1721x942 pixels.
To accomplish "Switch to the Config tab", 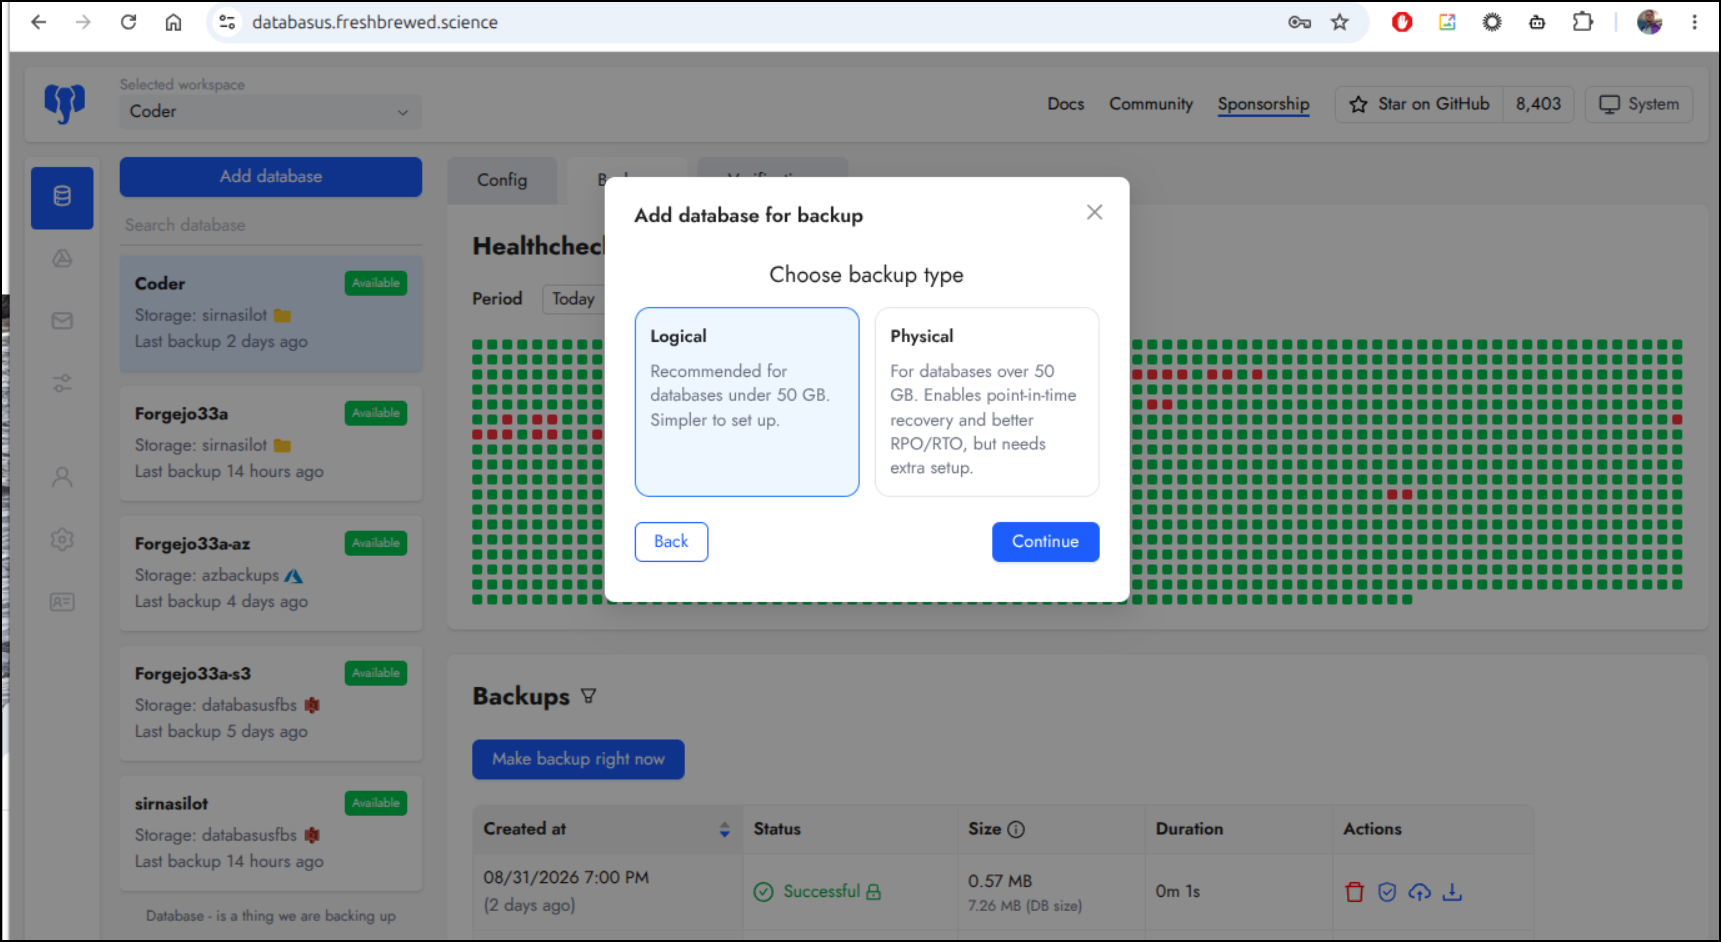I will [502, 180].
